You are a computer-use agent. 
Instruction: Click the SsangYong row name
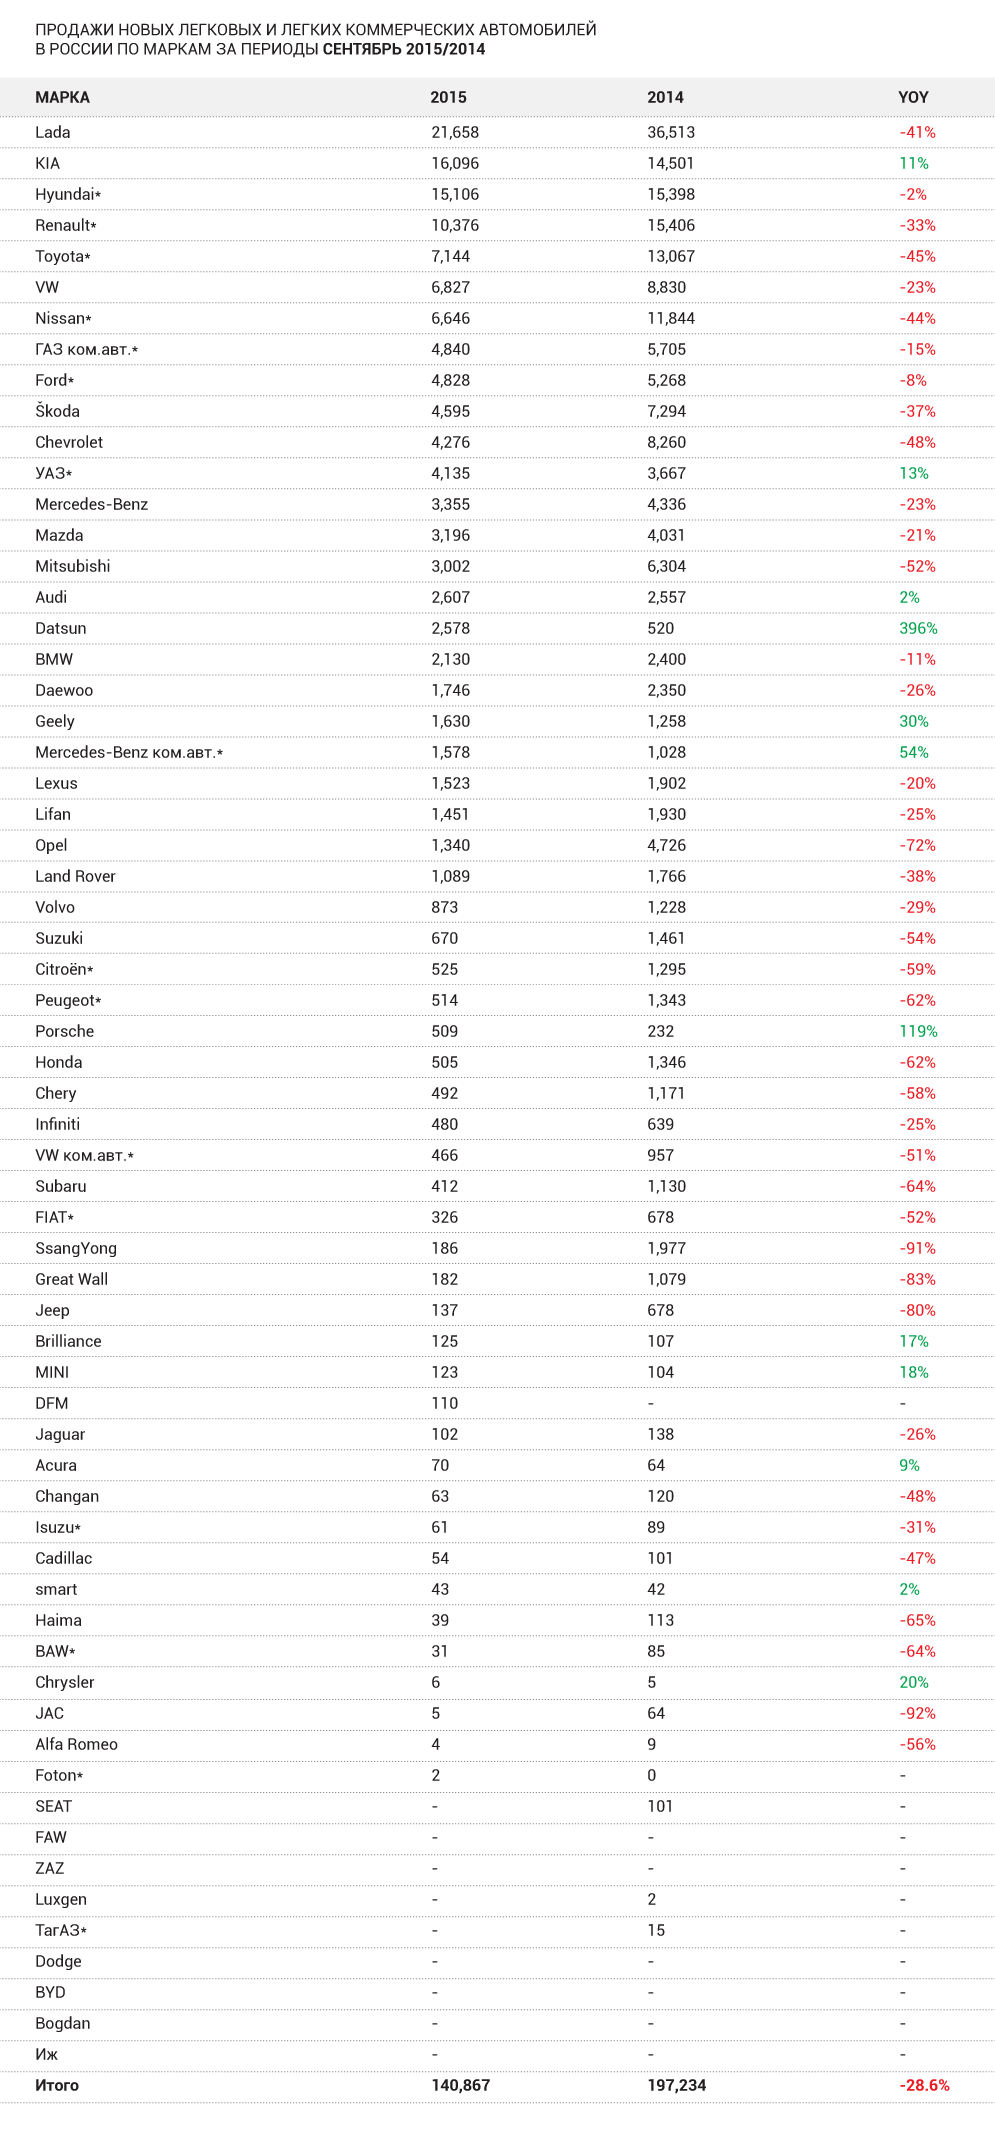coord(76,1248)
